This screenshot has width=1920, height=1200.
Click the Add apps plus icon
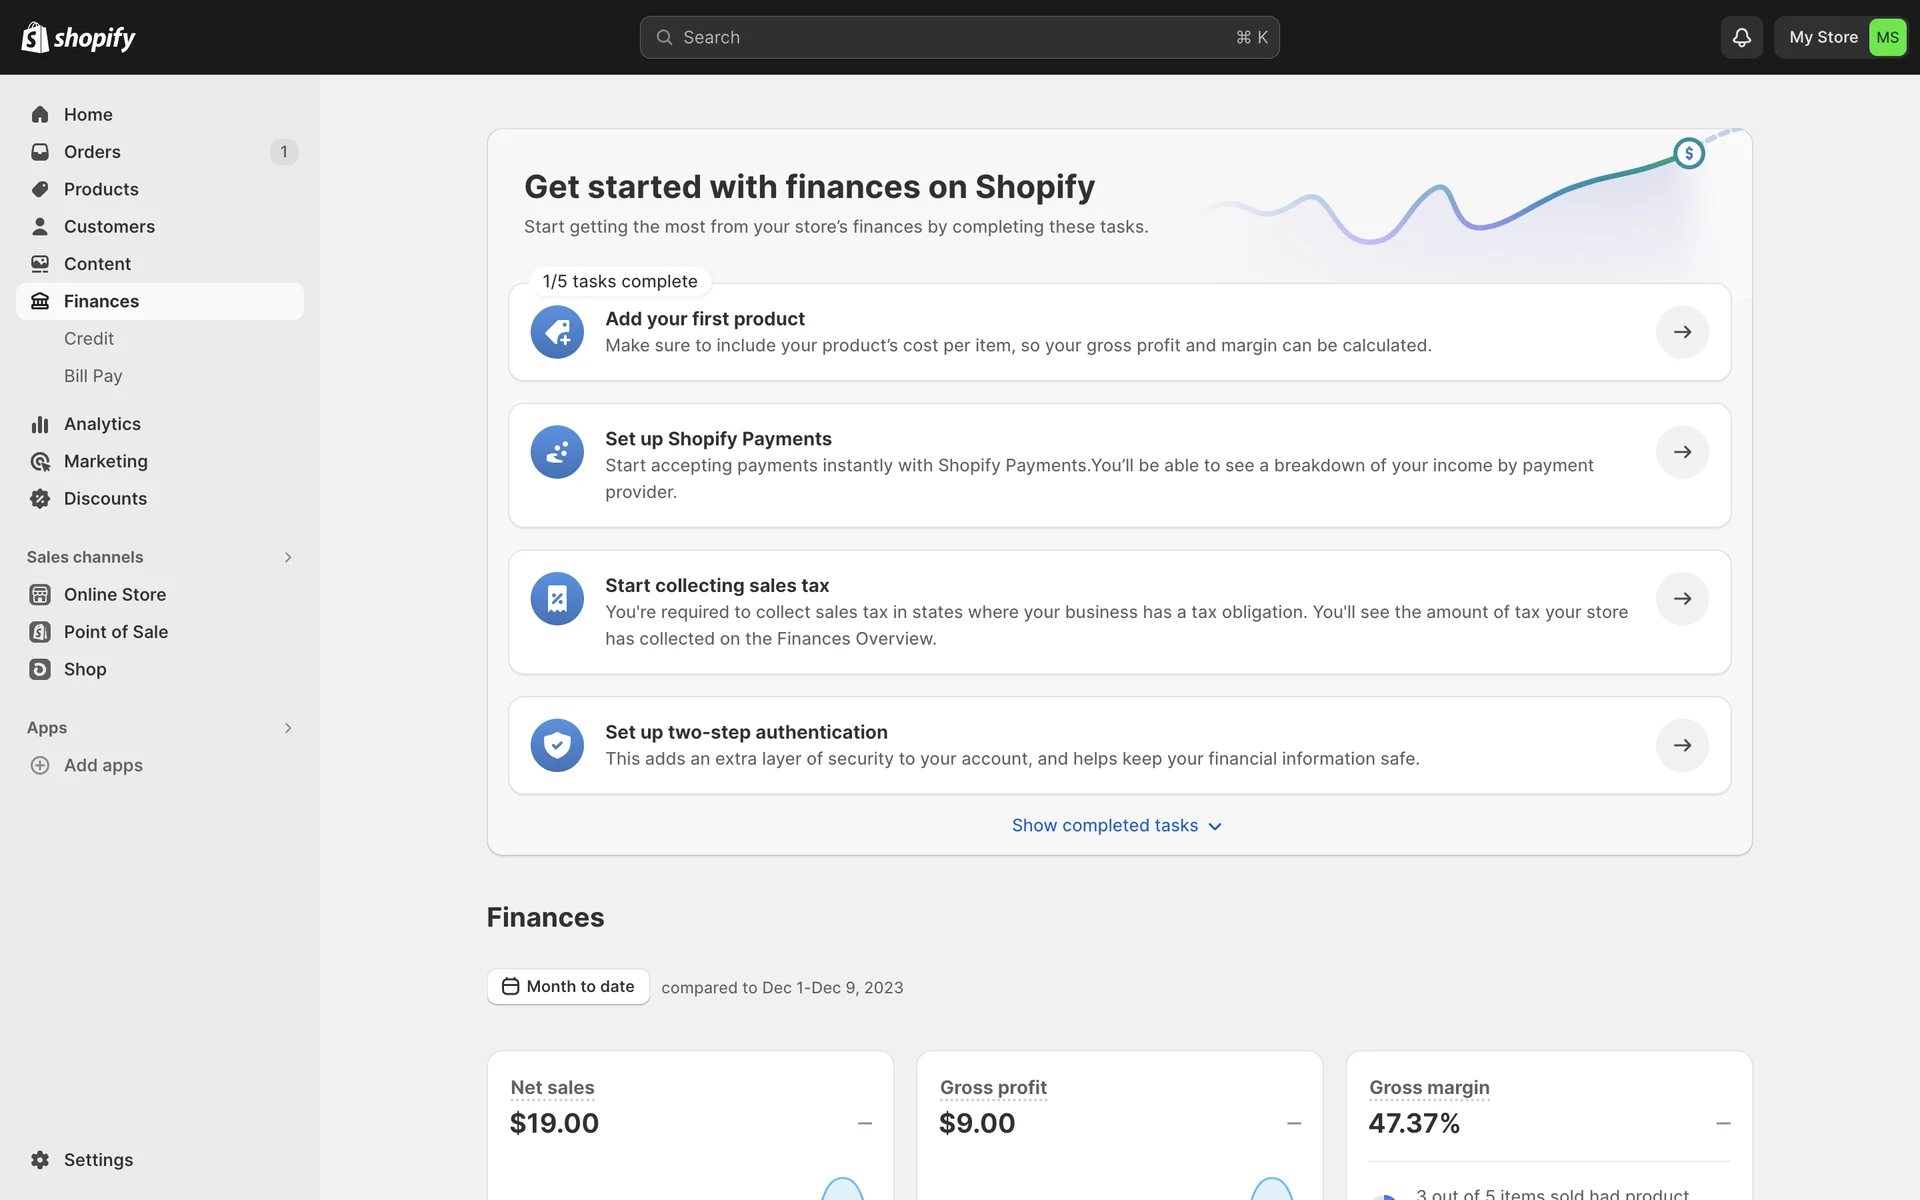(40, 765)
